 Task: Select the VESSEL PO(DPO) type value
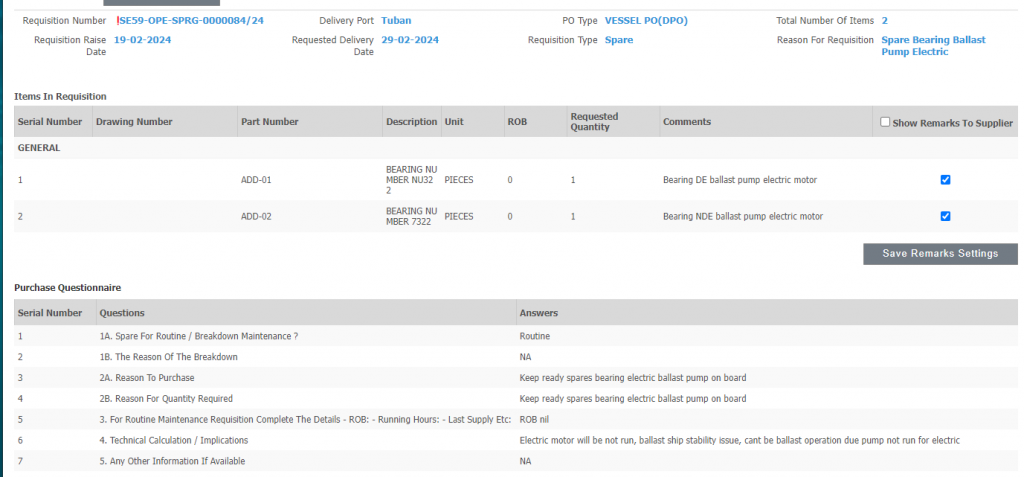646,20
